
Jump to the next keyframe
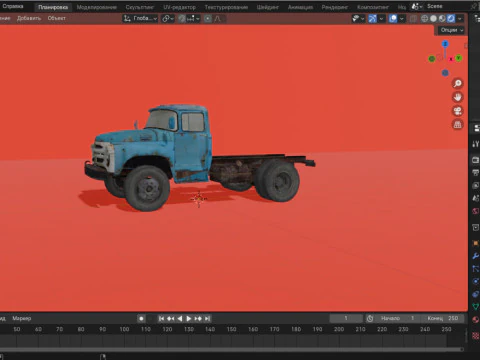pyautogui.click(x=198, y=319)
